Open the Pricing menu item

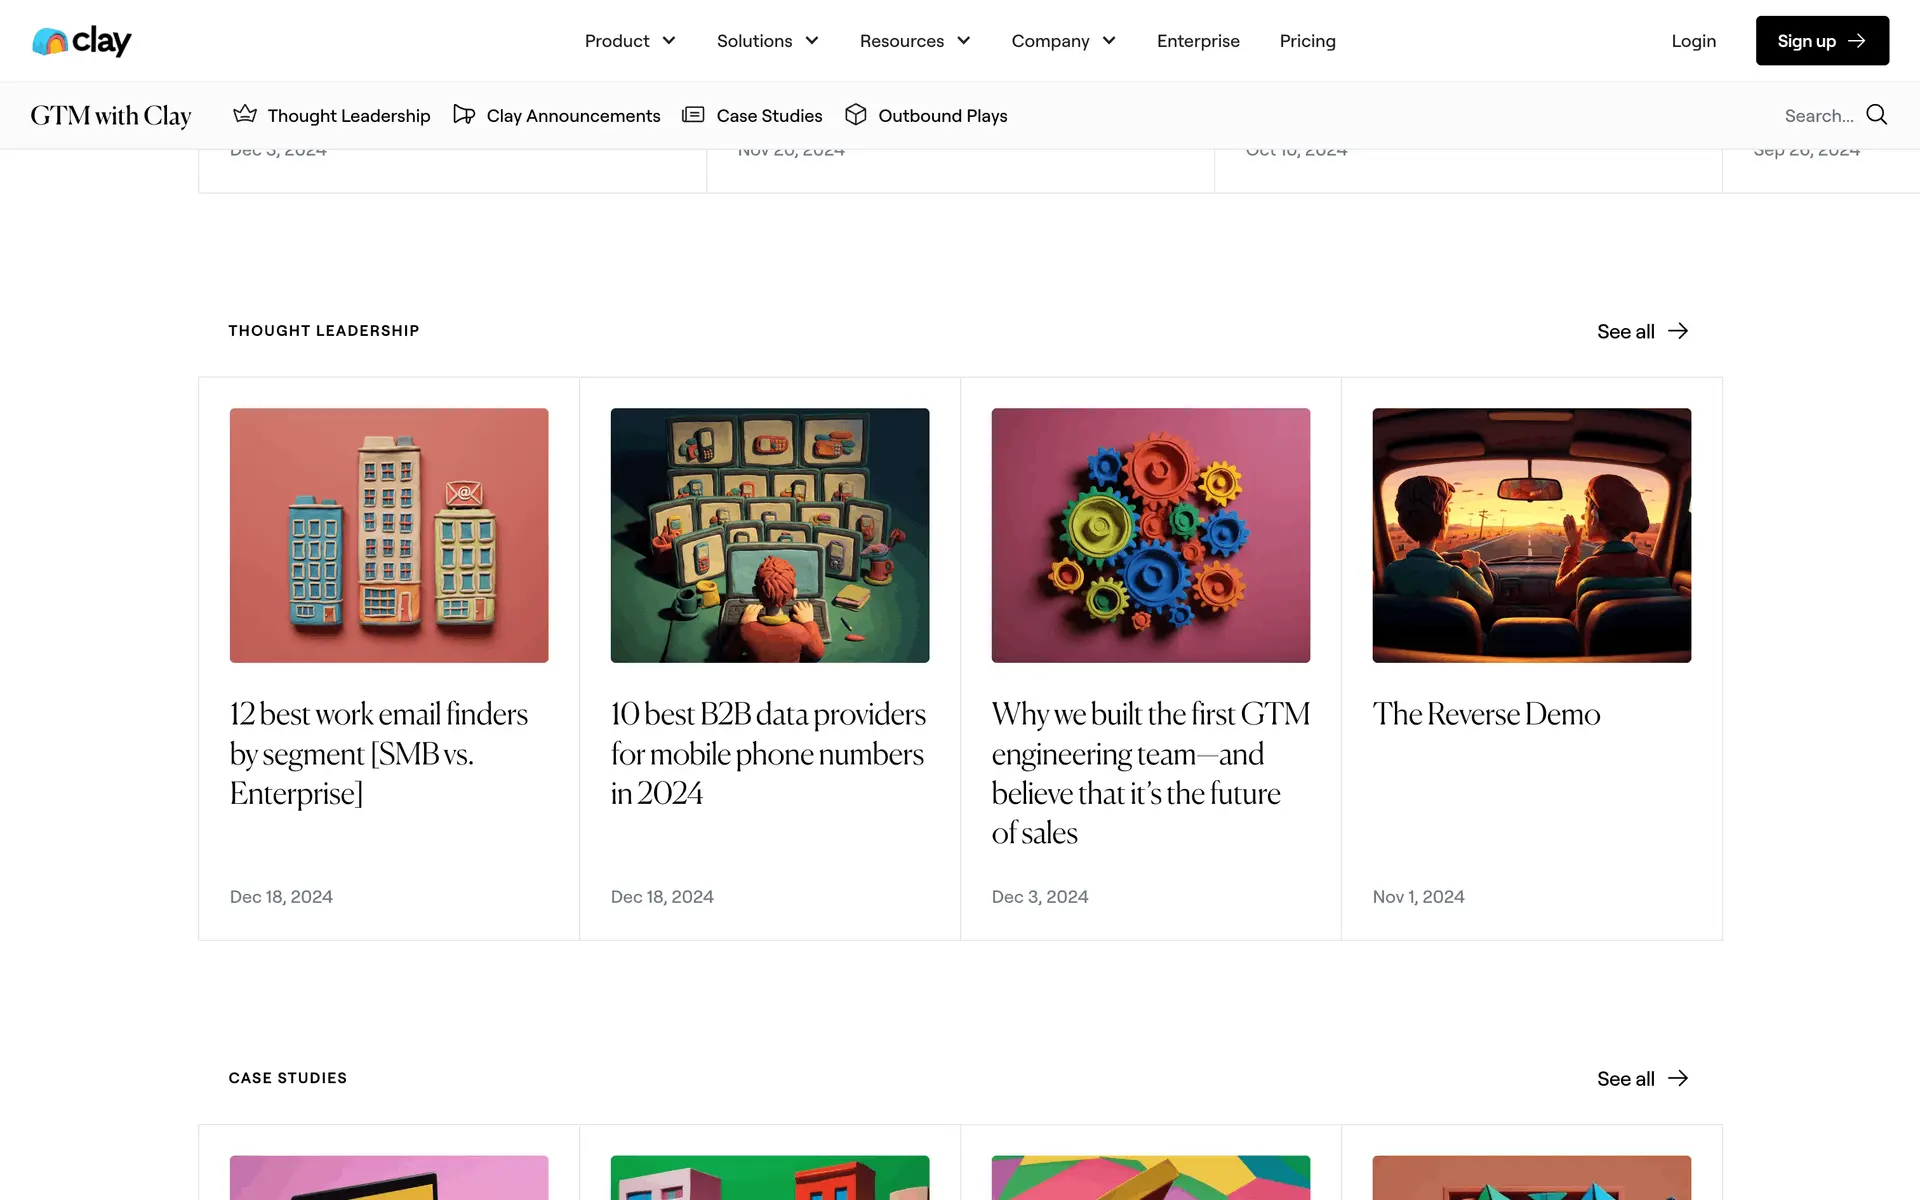pyautogui.click(x=1307, y=41)
